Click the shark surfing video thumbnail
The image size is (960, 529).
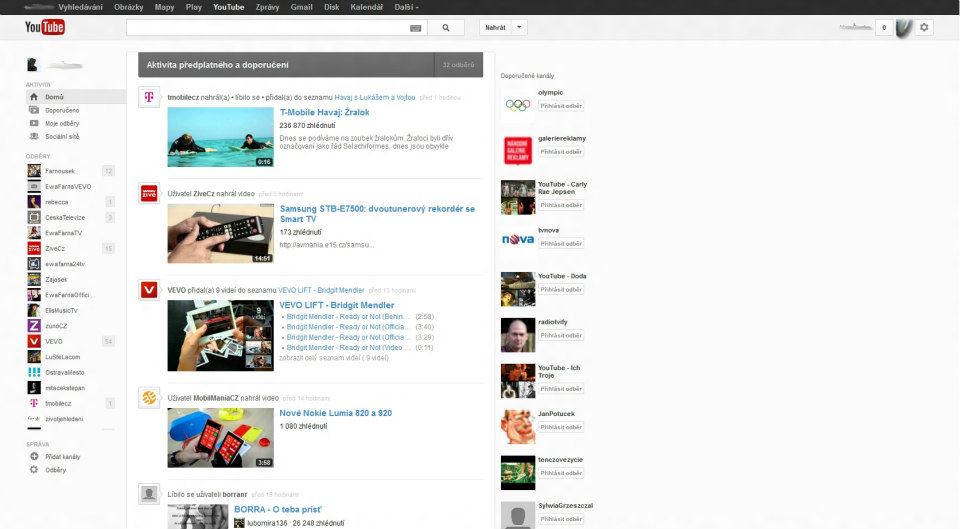click(220, 137)
